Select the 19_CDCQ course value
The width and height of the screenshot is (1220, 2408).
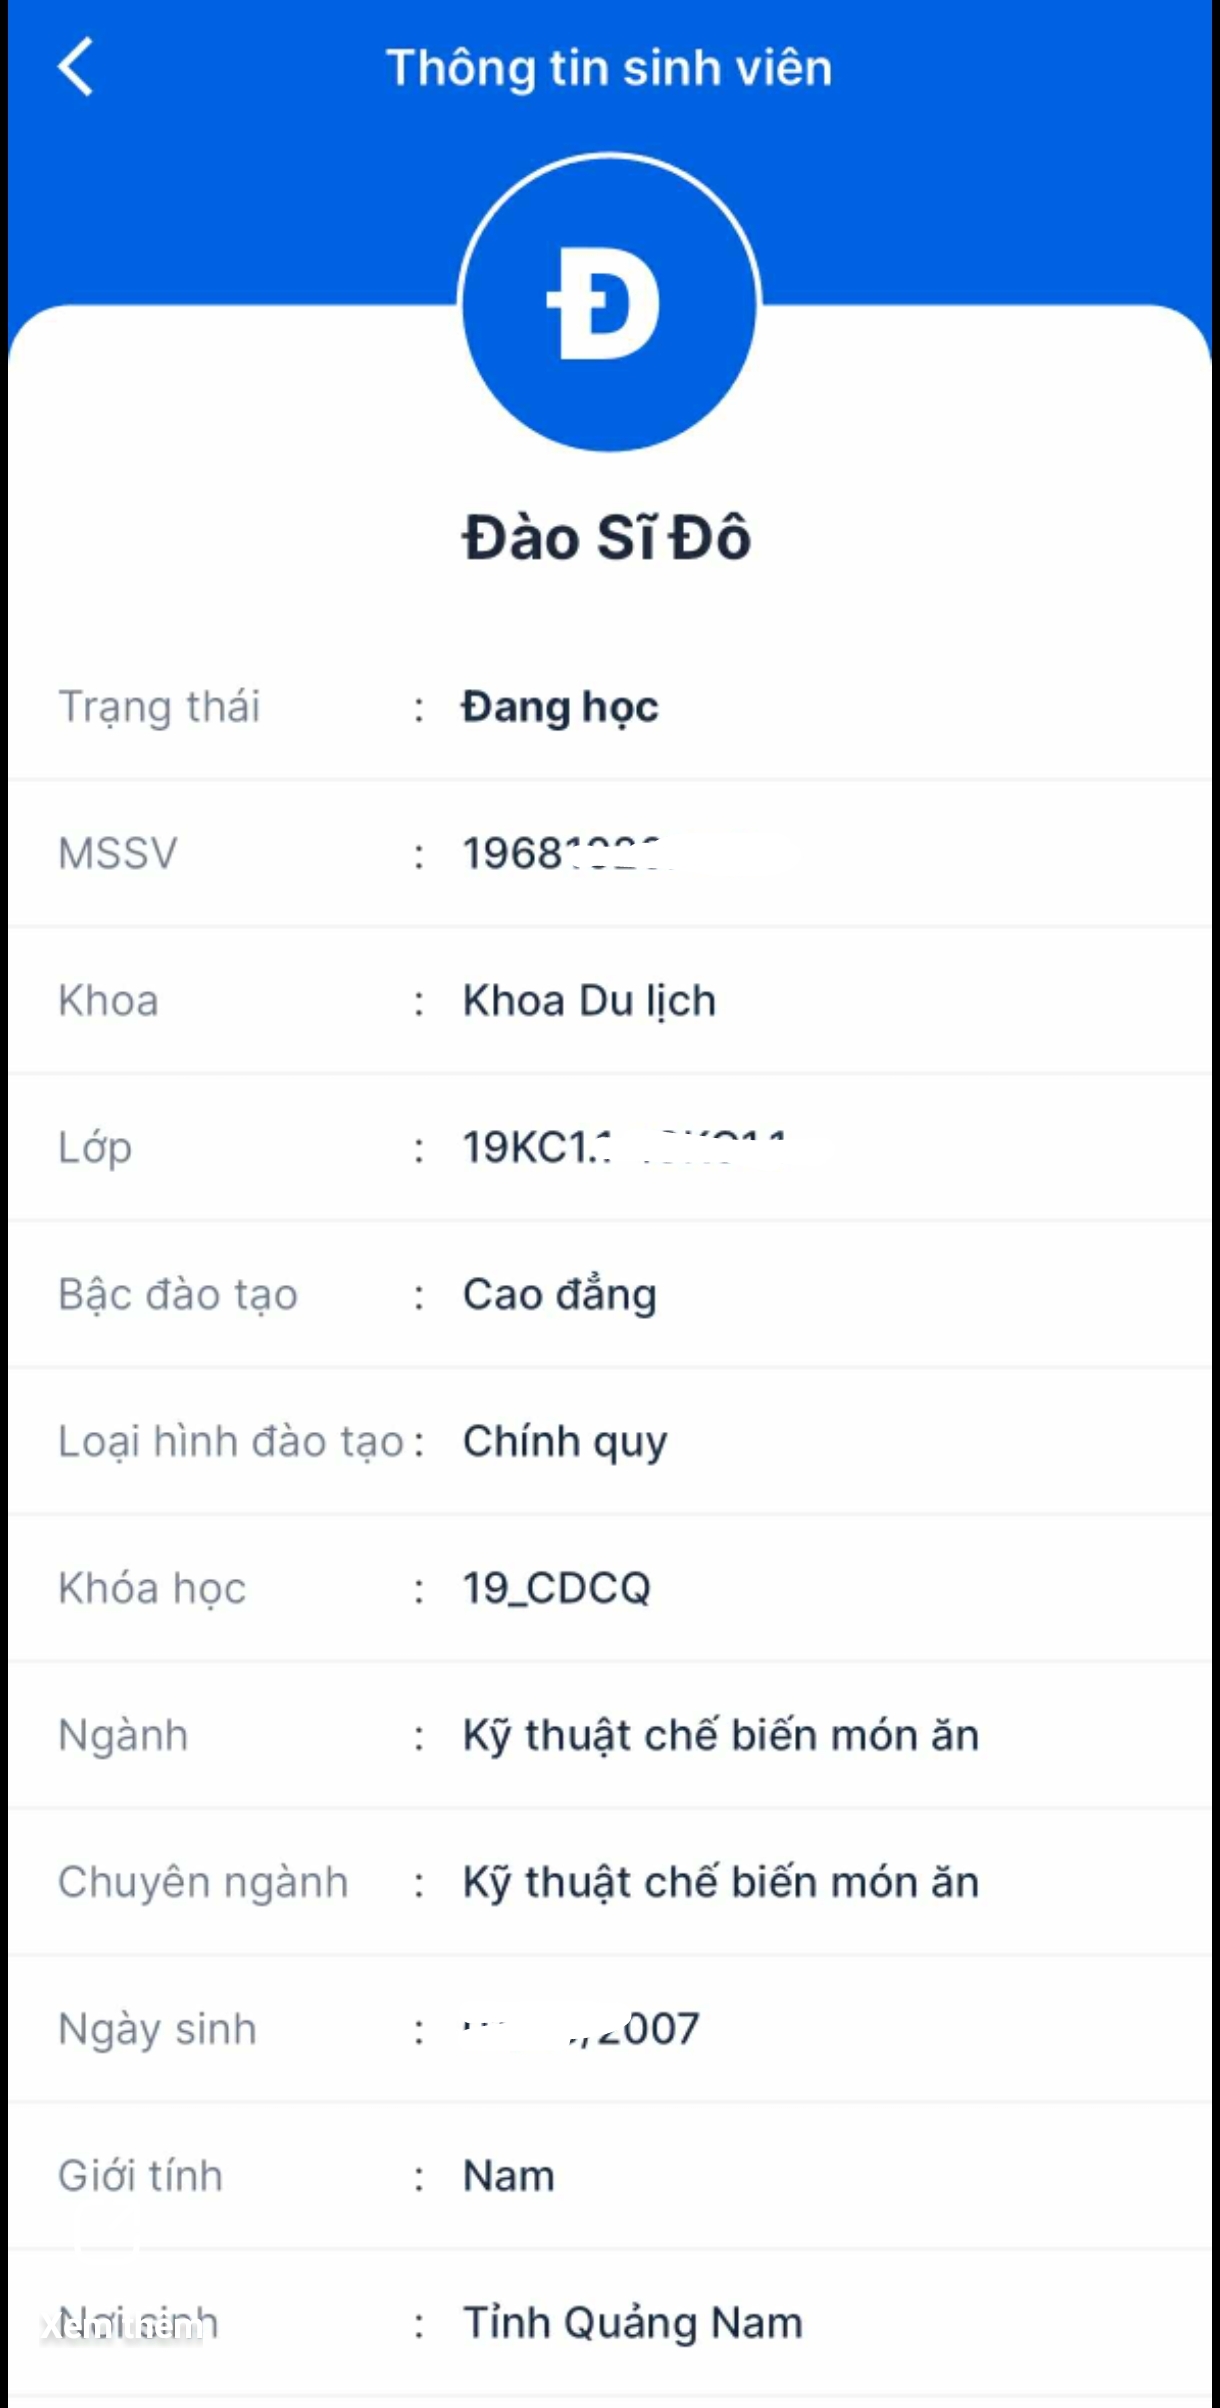(x=556, y=1588)
